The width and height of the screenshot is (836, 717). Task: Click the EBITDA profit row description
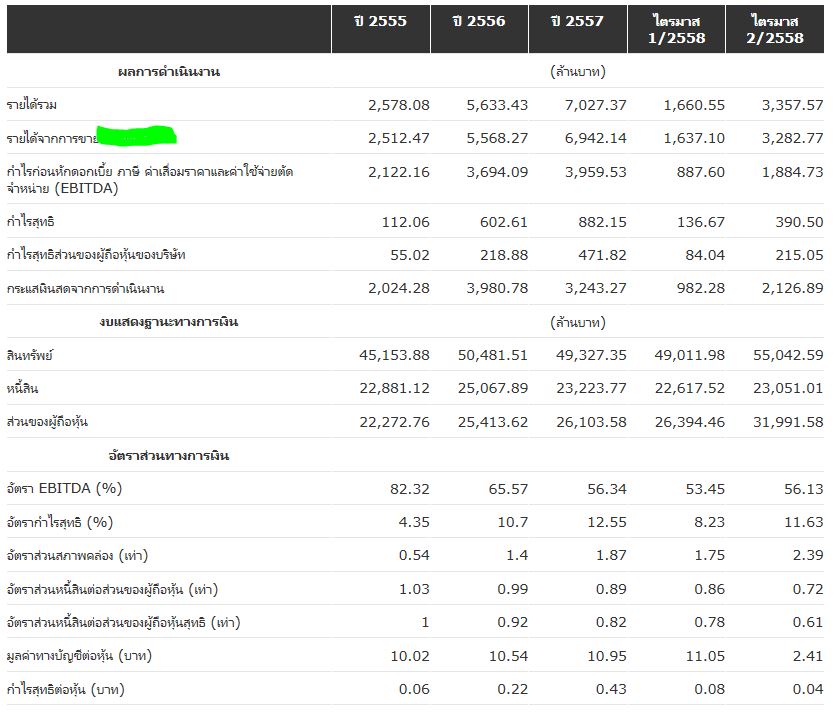click(x=150, y=180)
